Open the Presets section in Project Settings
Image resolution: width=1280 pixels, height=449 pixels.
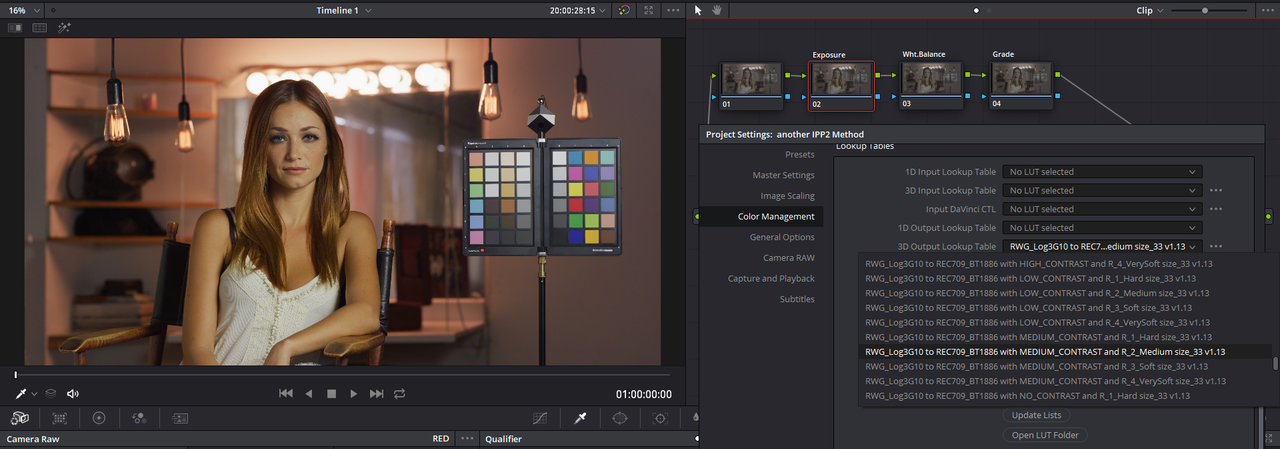[x=800, y=155]
